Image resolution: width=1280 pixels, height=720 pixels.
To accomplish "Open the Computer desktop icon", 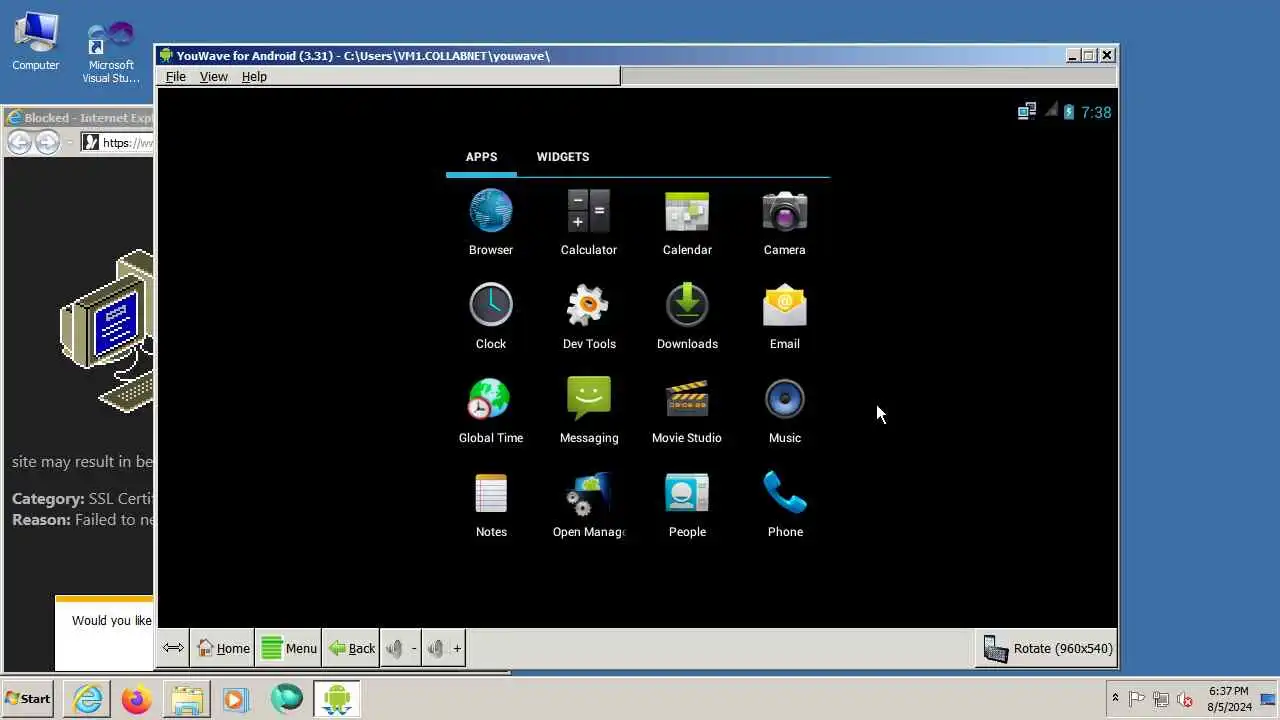I will [x=35, y=43].
